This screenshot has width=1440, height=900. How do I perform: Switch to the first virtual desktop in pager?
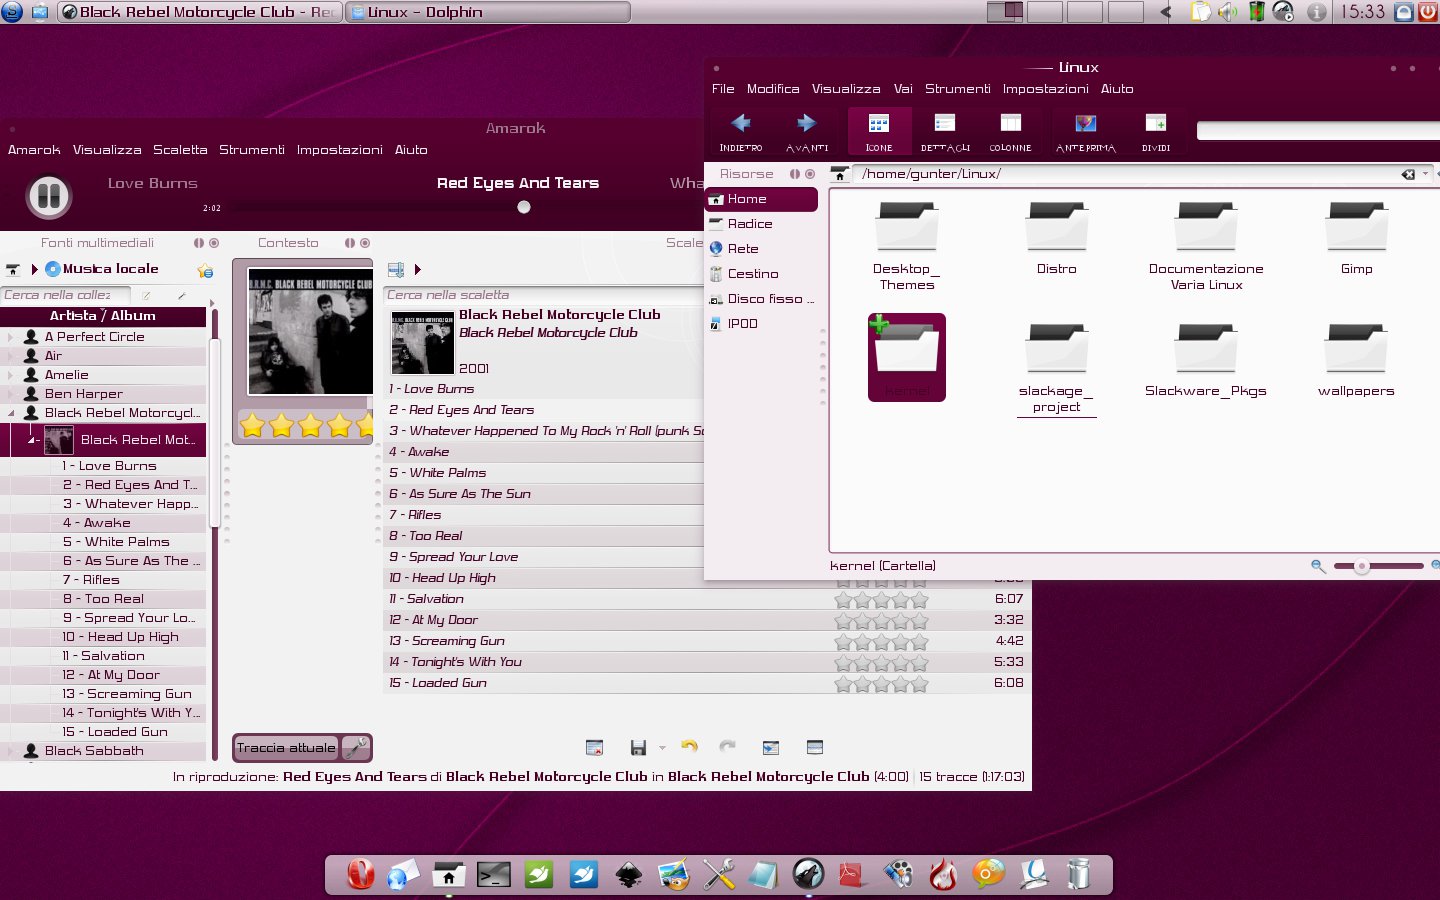(x=1004, y=12)
